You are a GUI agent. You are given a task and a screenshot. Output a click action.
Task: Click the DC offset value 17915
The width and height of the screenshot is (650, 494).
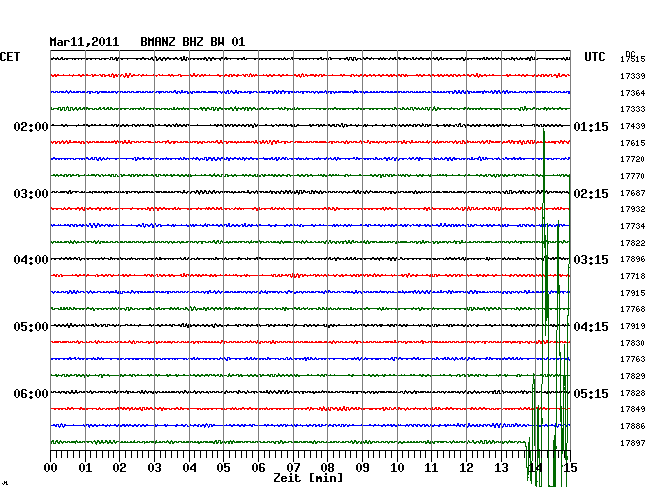click(x=633, y=293)
